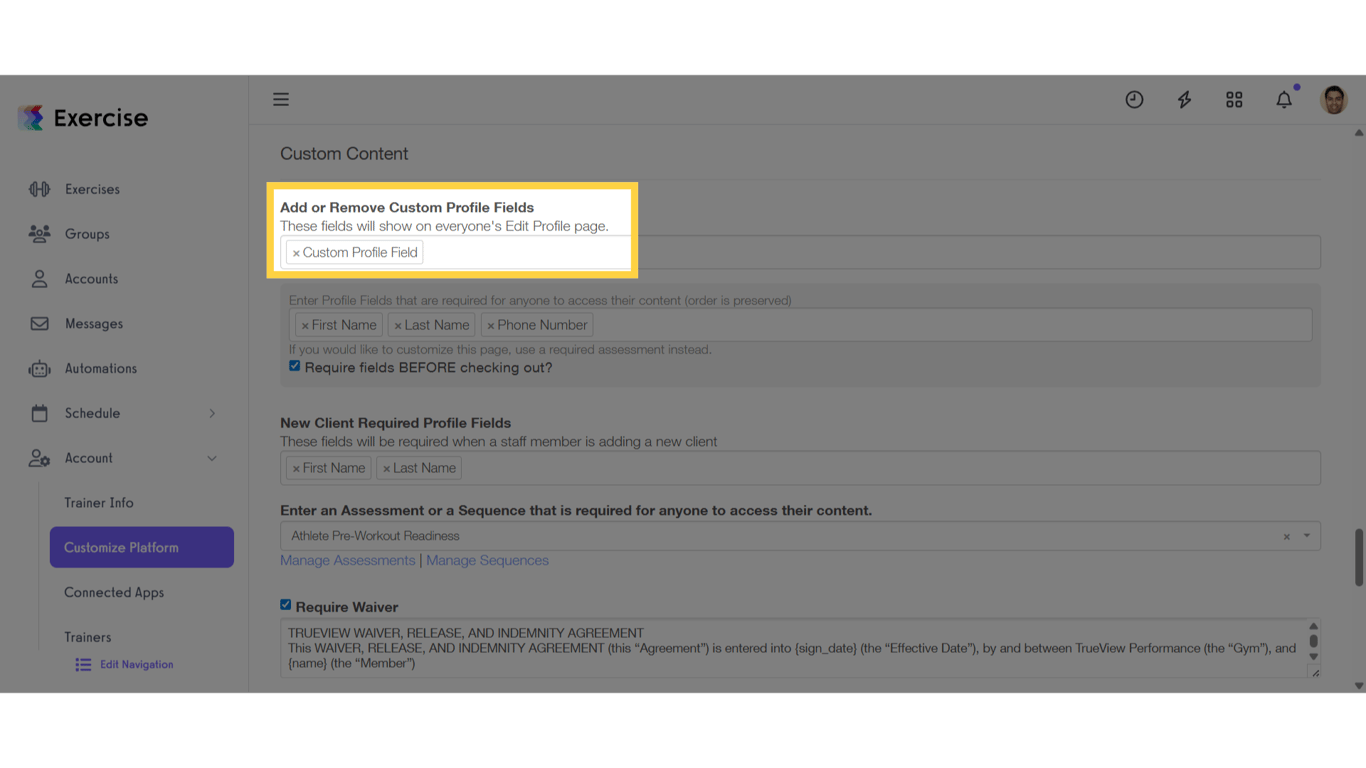Click the Exercise logo icon
This screenshot has height=768, width=1366.
30,117
